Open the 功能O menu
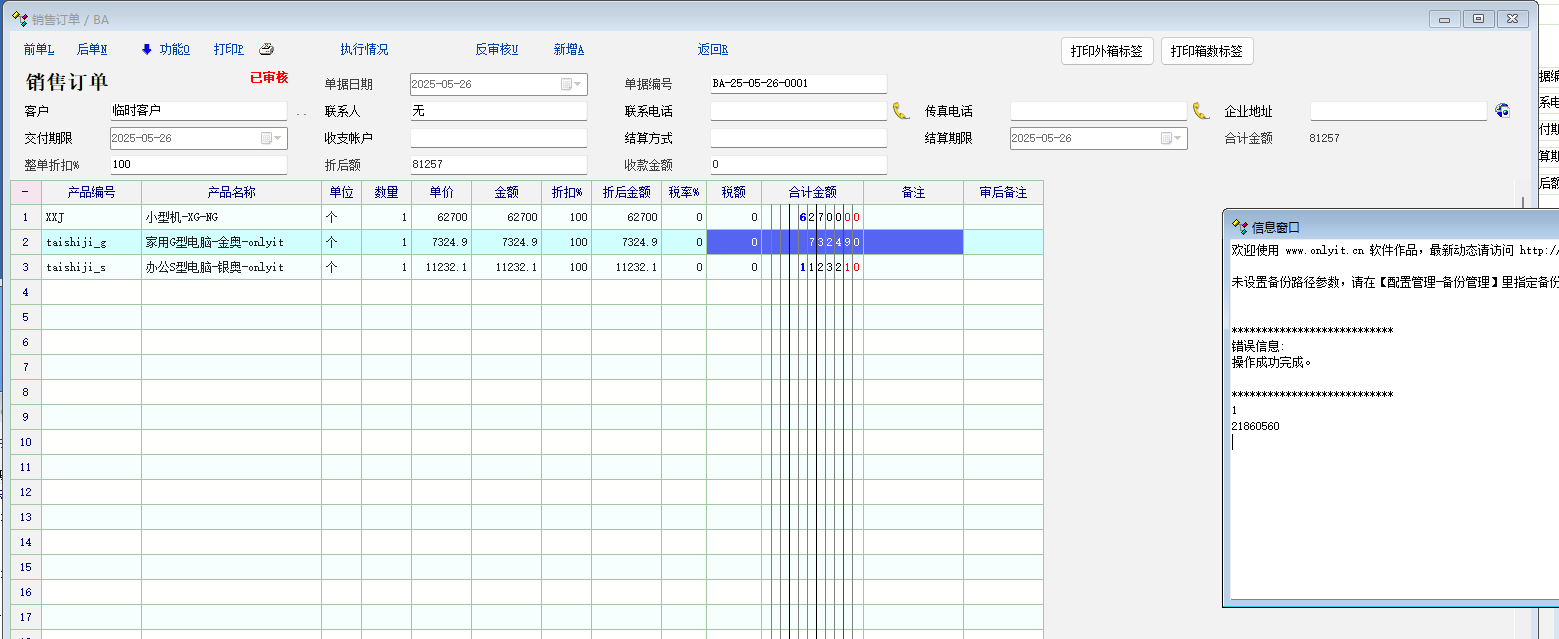 173,49
